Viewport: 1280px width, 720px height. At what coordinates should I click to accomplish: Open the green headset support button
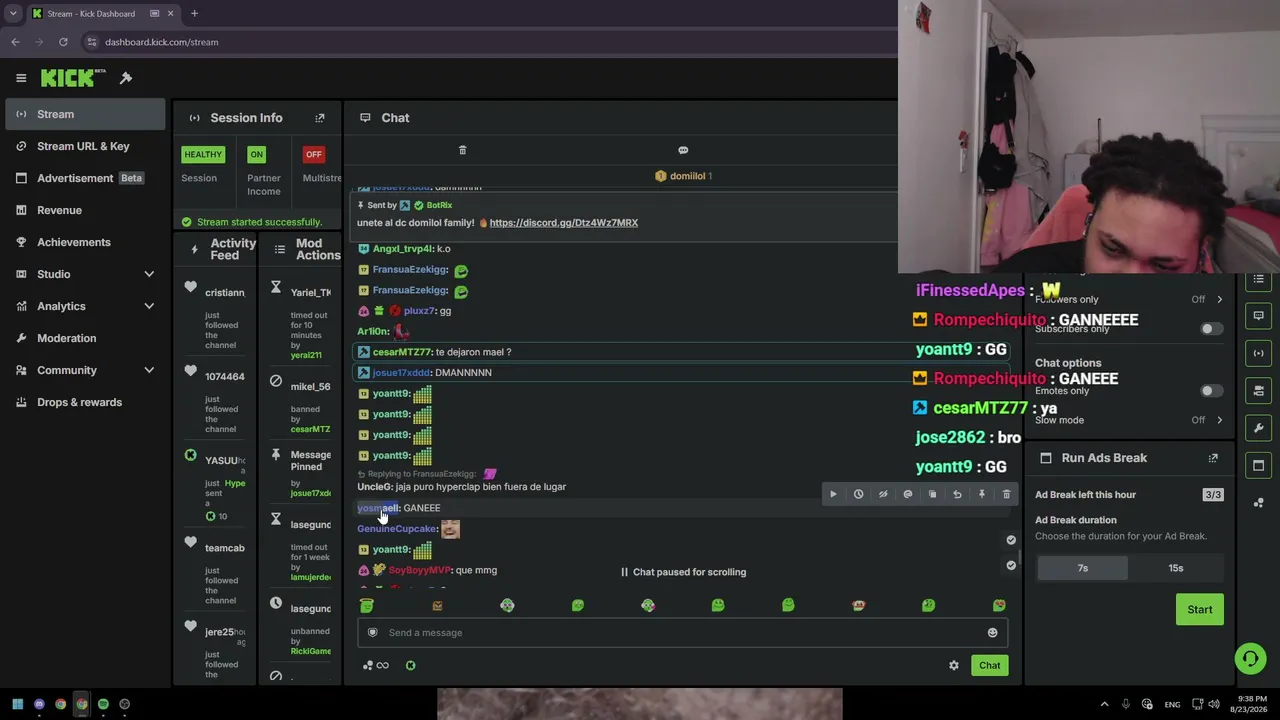pos(1250,658)
